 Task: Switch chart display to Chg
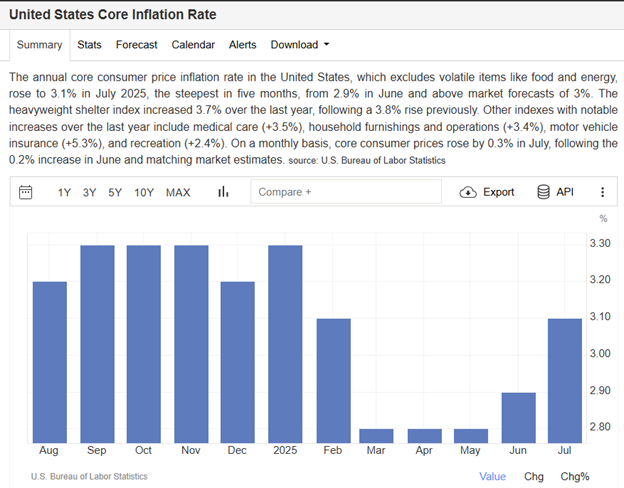[534, 476]
